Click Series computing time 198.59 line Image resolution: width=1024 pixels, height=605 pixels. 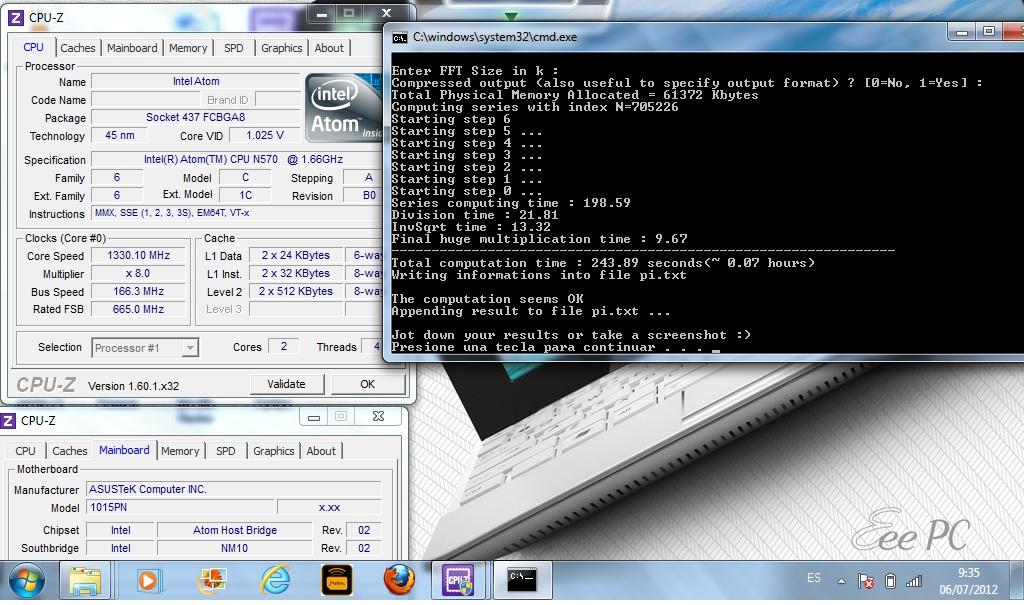click(x=511, y=203)
